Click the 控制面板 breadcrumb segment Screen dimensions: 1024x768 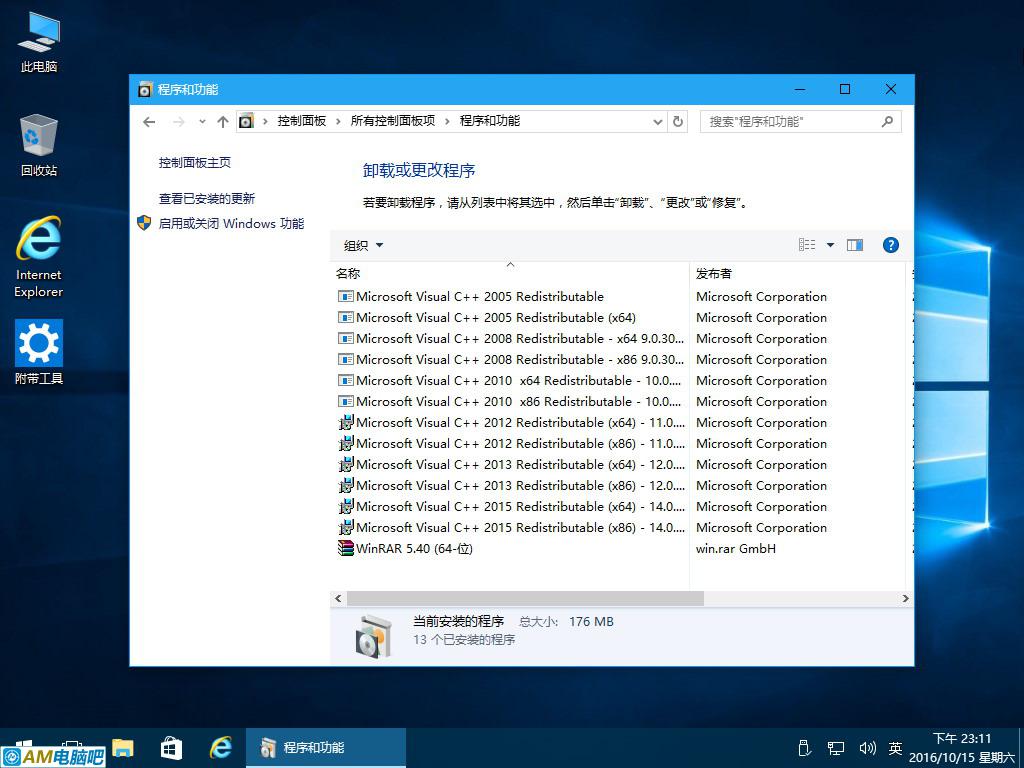pos(302,121)
